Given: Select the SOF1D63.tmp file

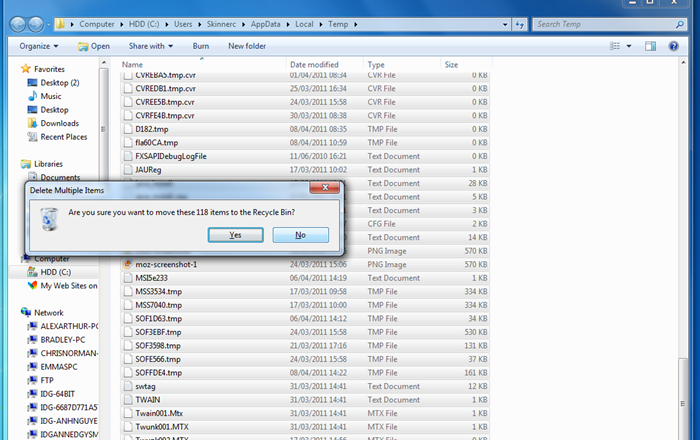Looking at the screenshot, I should click(305, 319).
